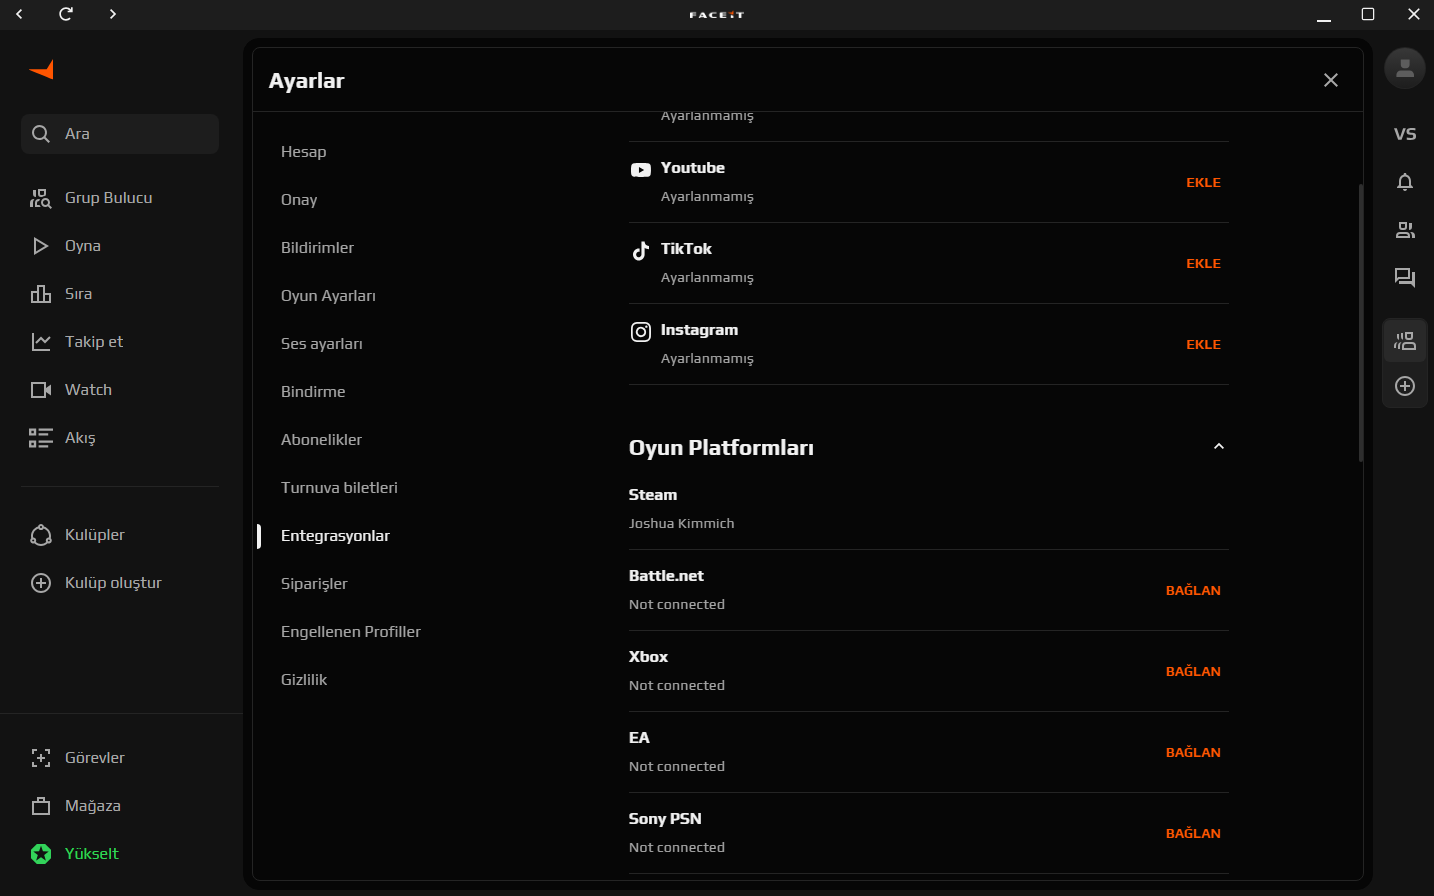The image size is (1434, 896).
Task: Click the Akış feed list icon
Action: click(x=41, y=438)
